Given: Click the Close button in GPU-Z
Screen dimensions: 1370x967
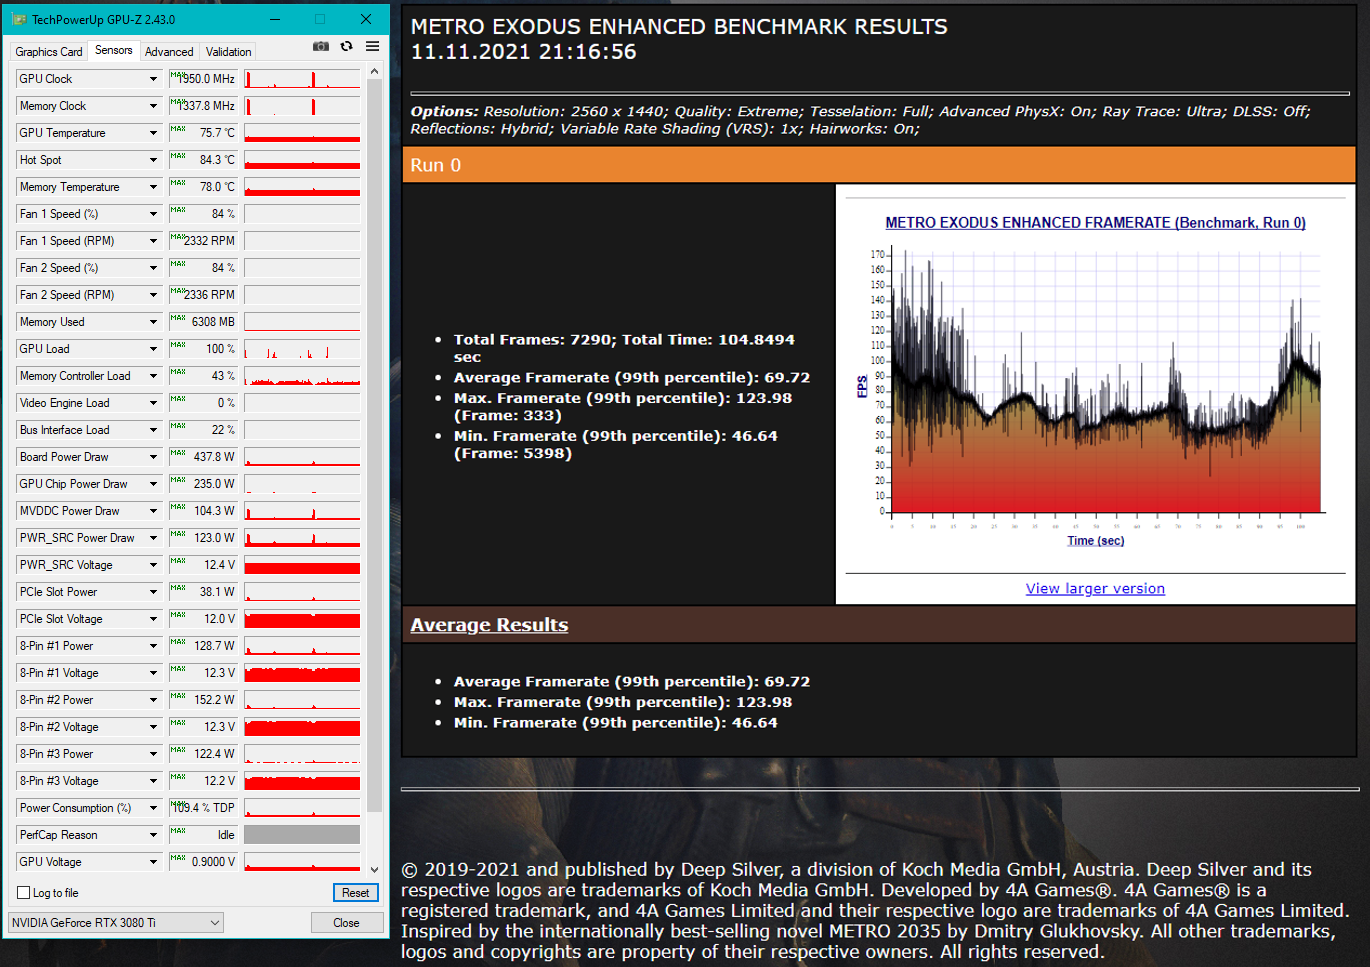Looking at the screenshot, I should click(x=346, y=923).
